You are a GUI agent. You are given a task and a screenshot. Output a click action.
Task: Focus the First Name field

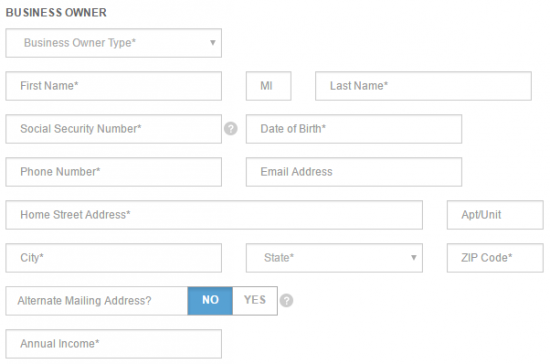pos(114,86)
